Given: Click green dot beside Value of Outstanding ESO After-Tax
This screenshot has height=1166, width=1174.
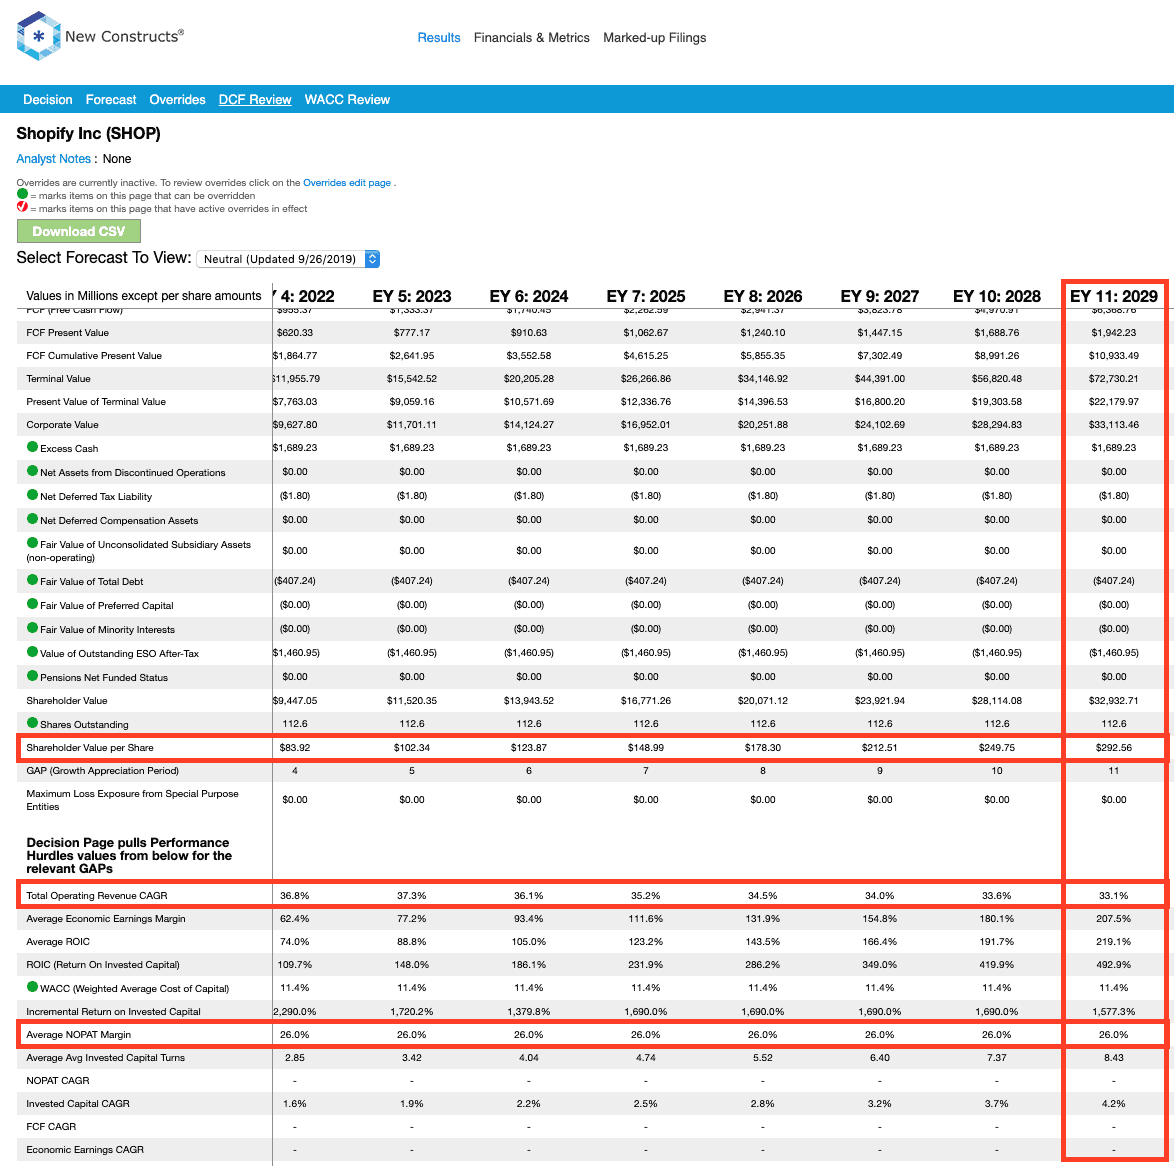Looking at the screenshot, I should (32, 652).
